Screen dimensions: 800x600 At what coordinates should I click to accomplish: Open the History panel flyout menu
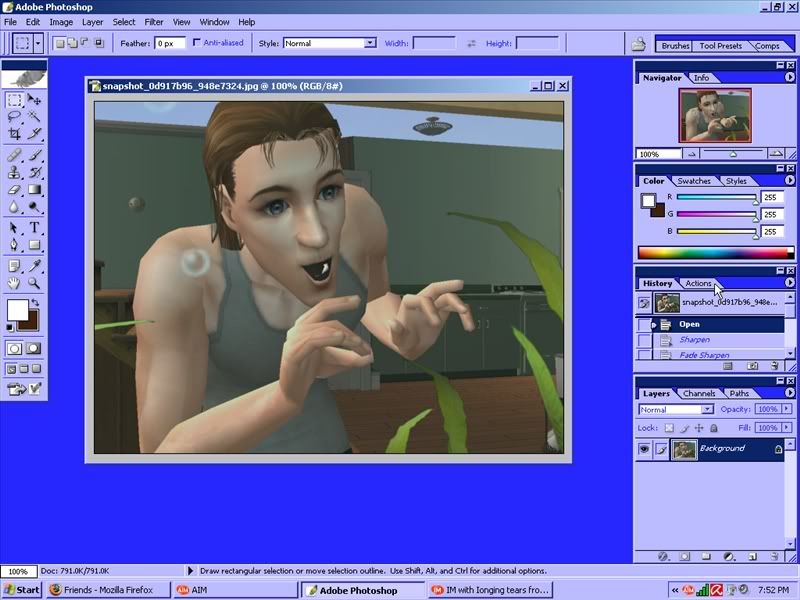pos(789,283)
